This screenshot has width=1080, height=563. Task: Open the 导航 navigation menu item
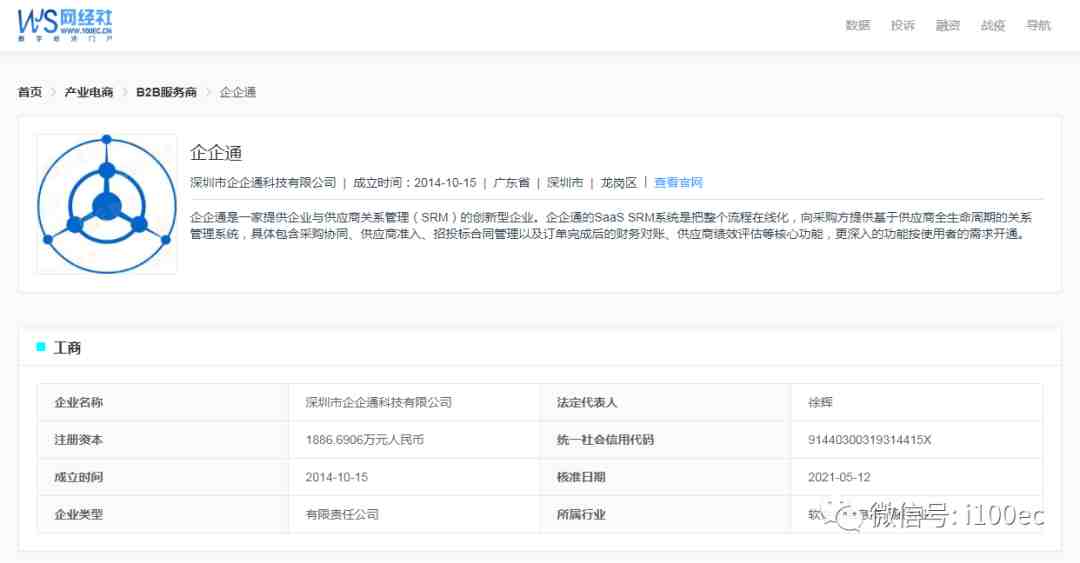pyautogui.click(x=1038, y=25)
